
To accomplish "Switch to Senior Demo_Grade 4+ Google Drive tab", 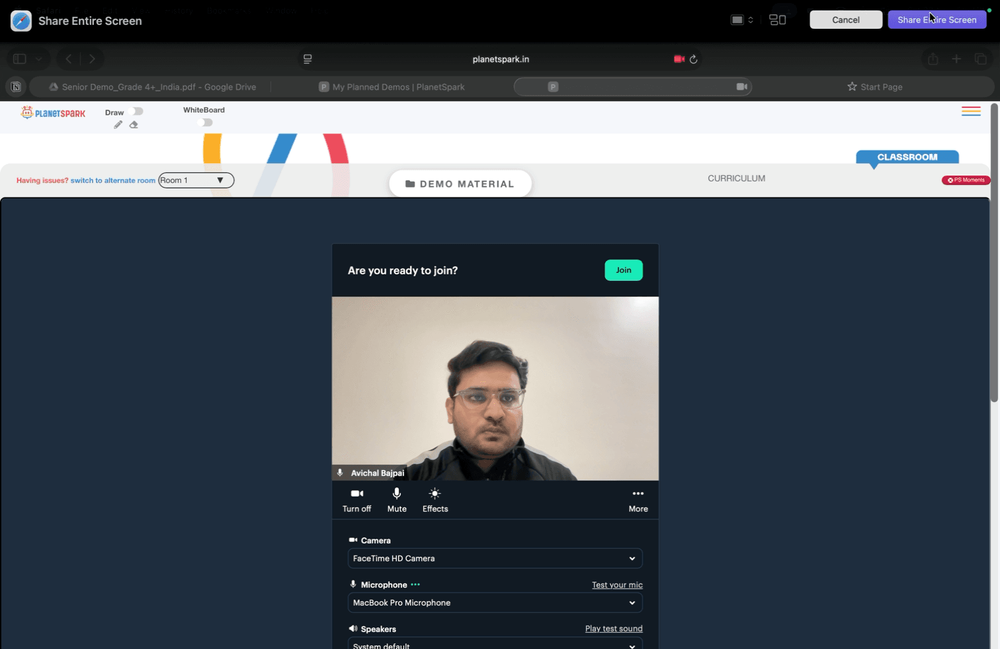I will 152,87.
